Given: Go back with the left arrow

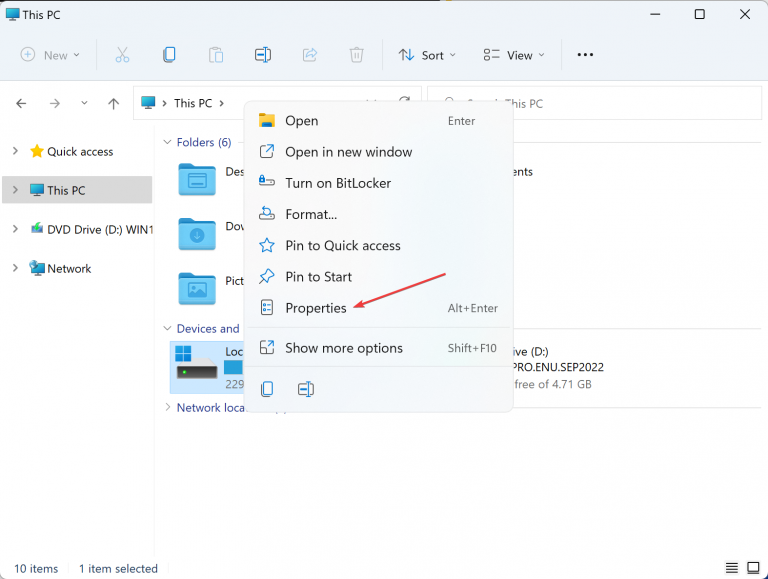Looking at the screenshot, I should coord(21,103).
